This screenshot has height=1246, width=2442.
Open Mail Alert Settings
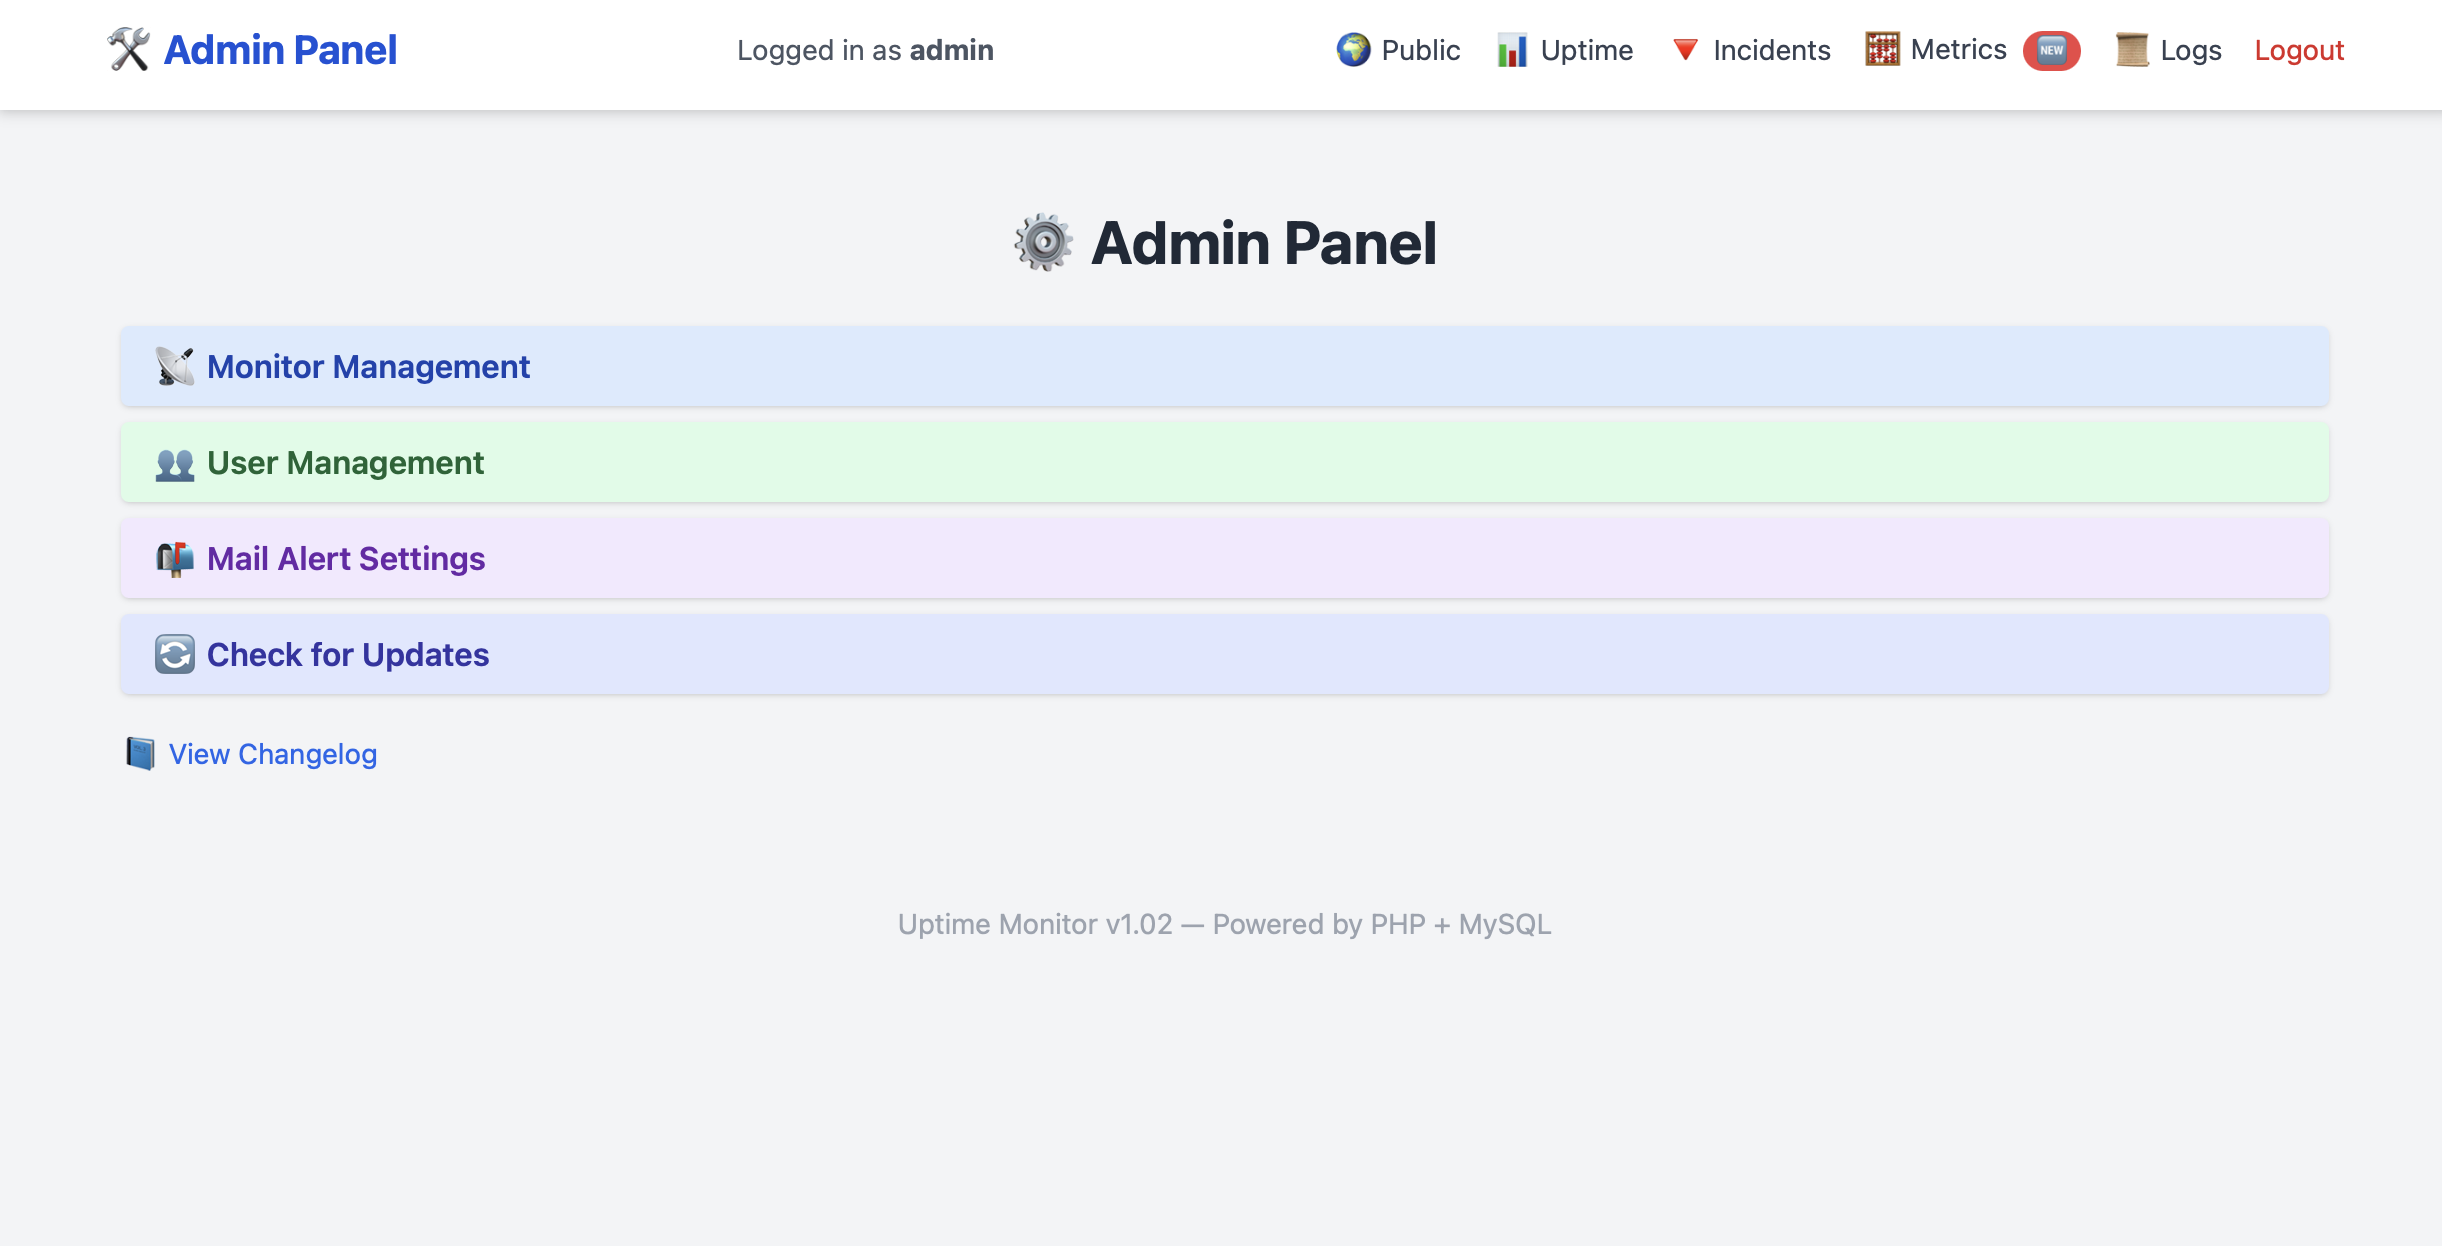(345, 558)
